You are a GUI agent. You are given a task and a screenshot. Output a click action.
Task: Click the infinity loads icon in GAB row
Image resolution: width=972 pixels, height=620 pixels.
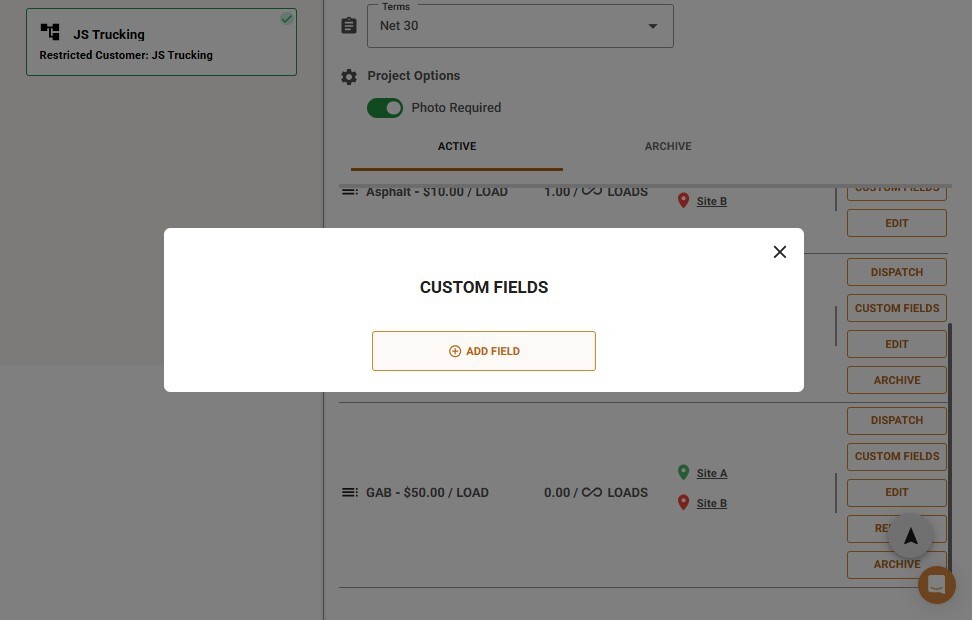click(x=592, y=492)
